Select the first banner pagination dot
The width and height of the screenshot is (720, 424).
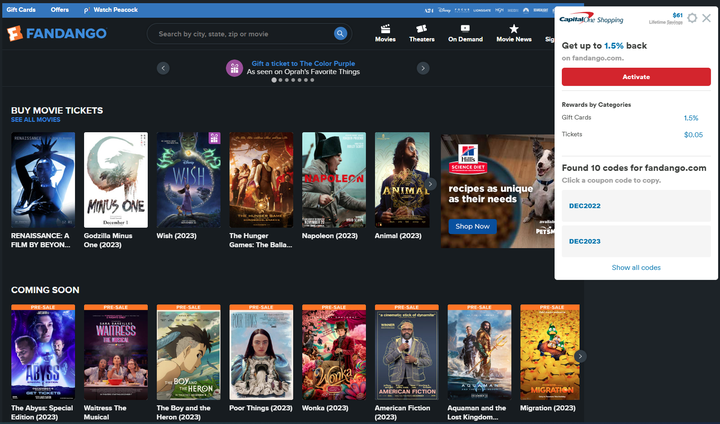click(274, 80)
